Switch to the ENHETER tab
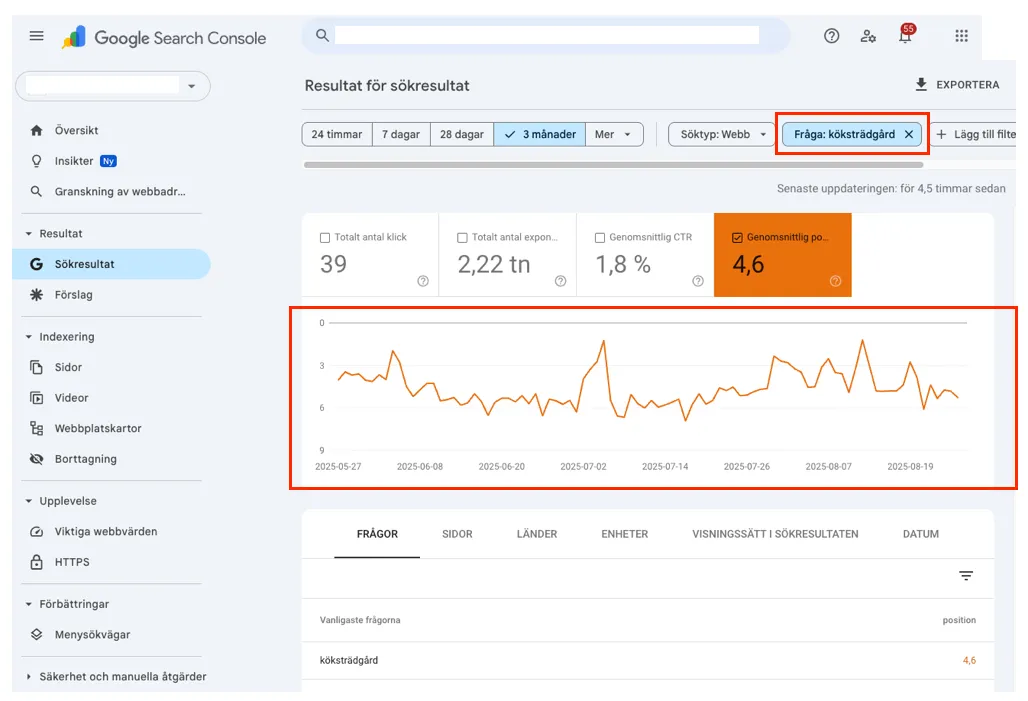The width and height of the screenshot is (1028, 701). (624, 534)
